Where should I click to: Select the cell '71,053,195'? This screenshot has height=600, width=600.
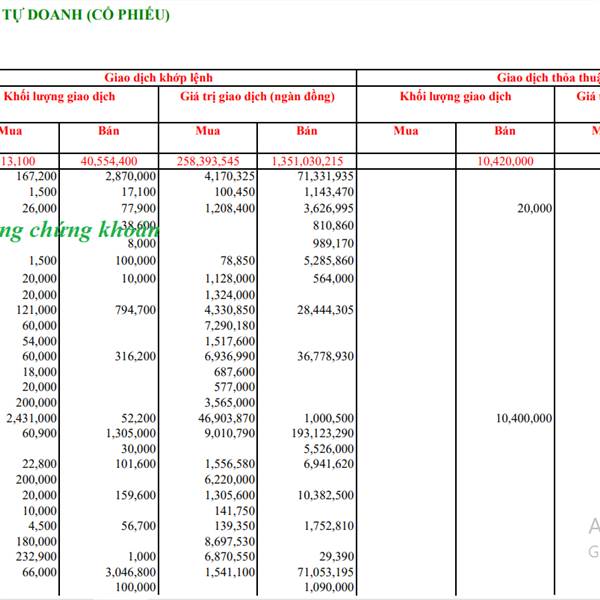pyautogui.click(x=326, y=572)
